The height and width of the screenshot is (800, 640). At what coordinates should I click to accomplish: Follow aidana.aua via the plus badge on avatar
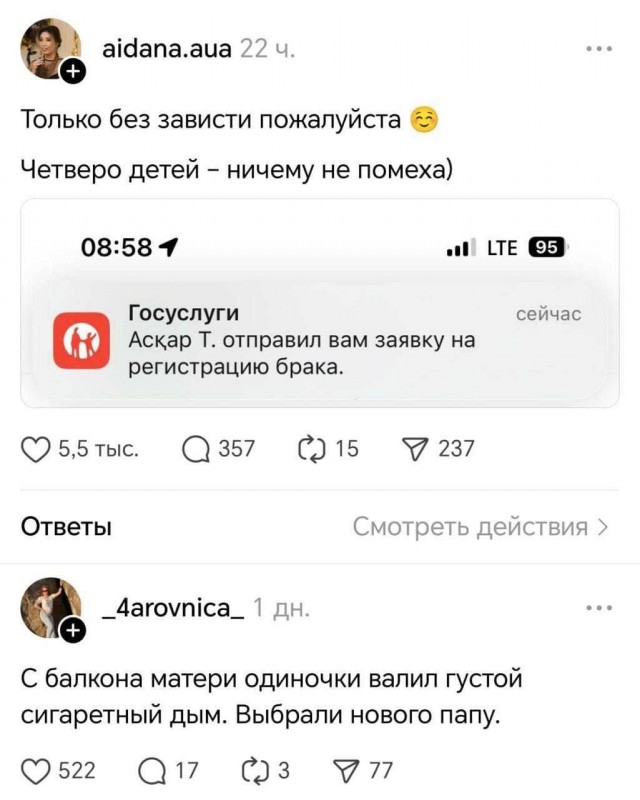[x=72, y=70]
